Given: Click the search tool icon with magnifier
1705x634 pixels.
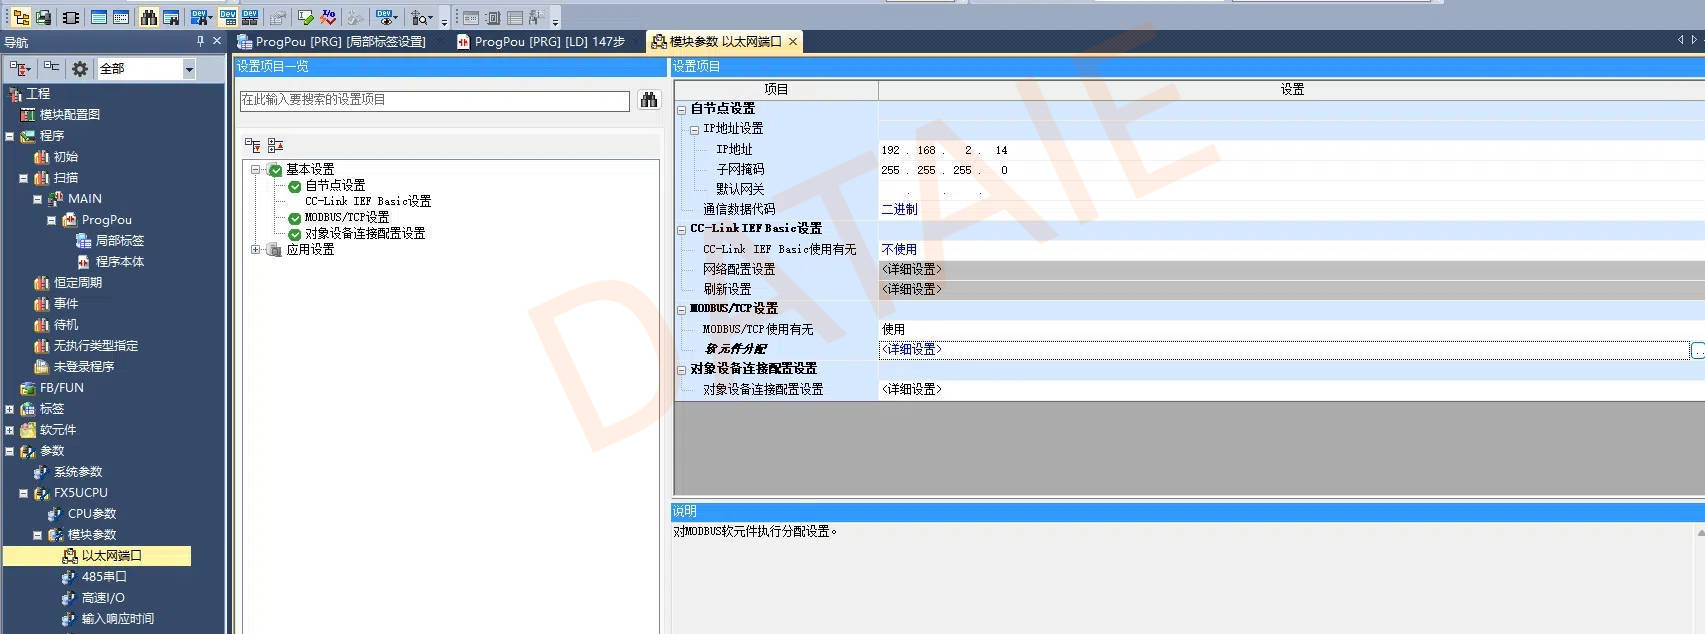Looking at the screenshot, I should [x=421, y=17].
